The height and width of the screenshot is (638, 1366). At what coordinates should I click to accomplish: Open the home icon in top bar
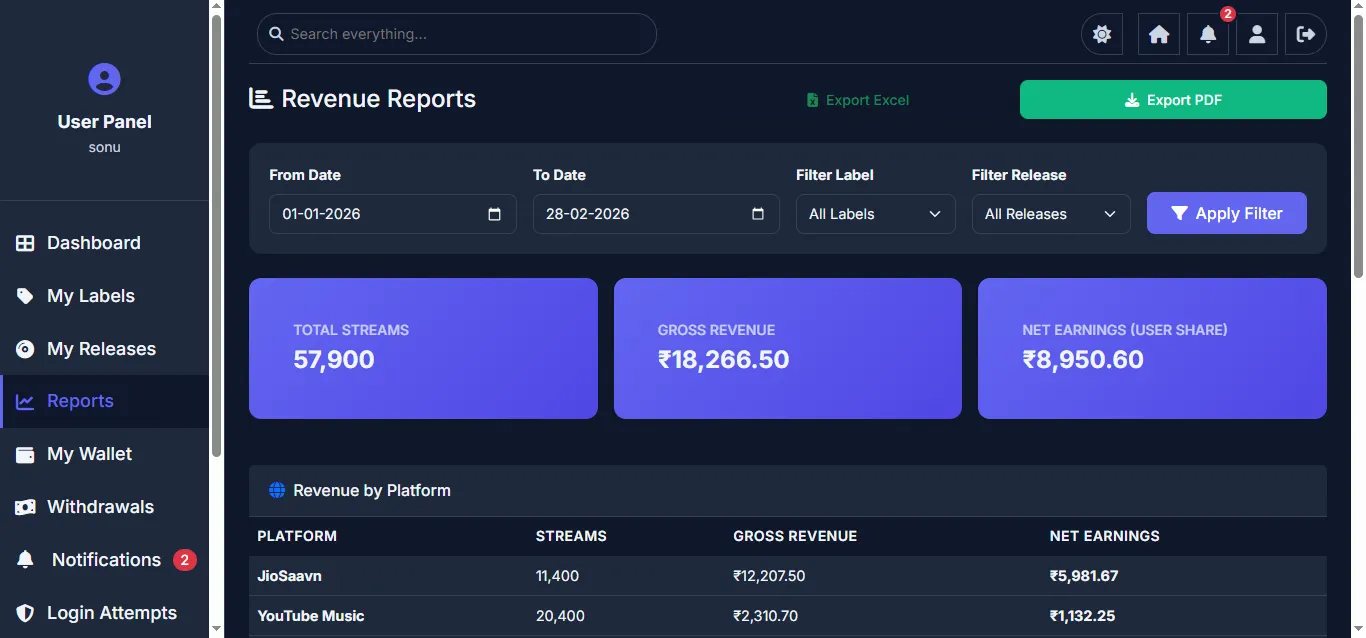(1159, 34)
